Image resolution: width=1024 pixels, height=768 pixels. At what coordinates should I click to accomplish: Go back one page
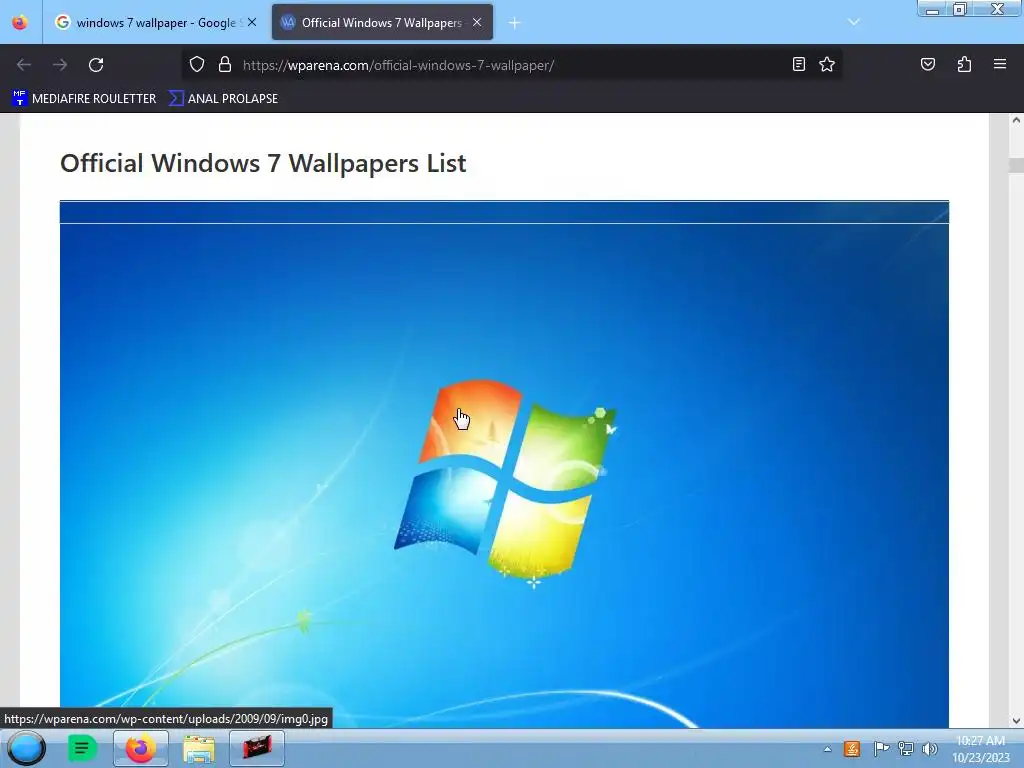(x=24, y=65)
